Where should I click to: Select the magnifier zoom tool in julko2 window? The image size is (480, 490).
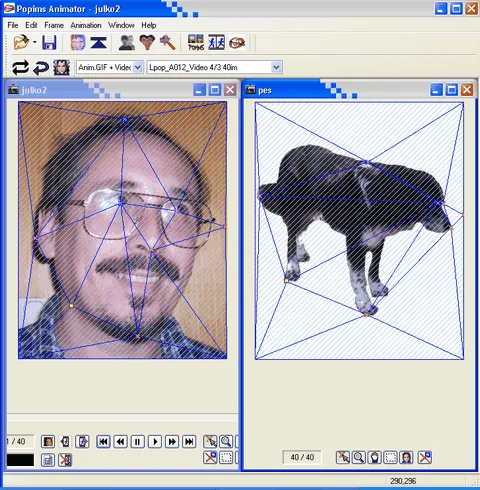[226, 442]
